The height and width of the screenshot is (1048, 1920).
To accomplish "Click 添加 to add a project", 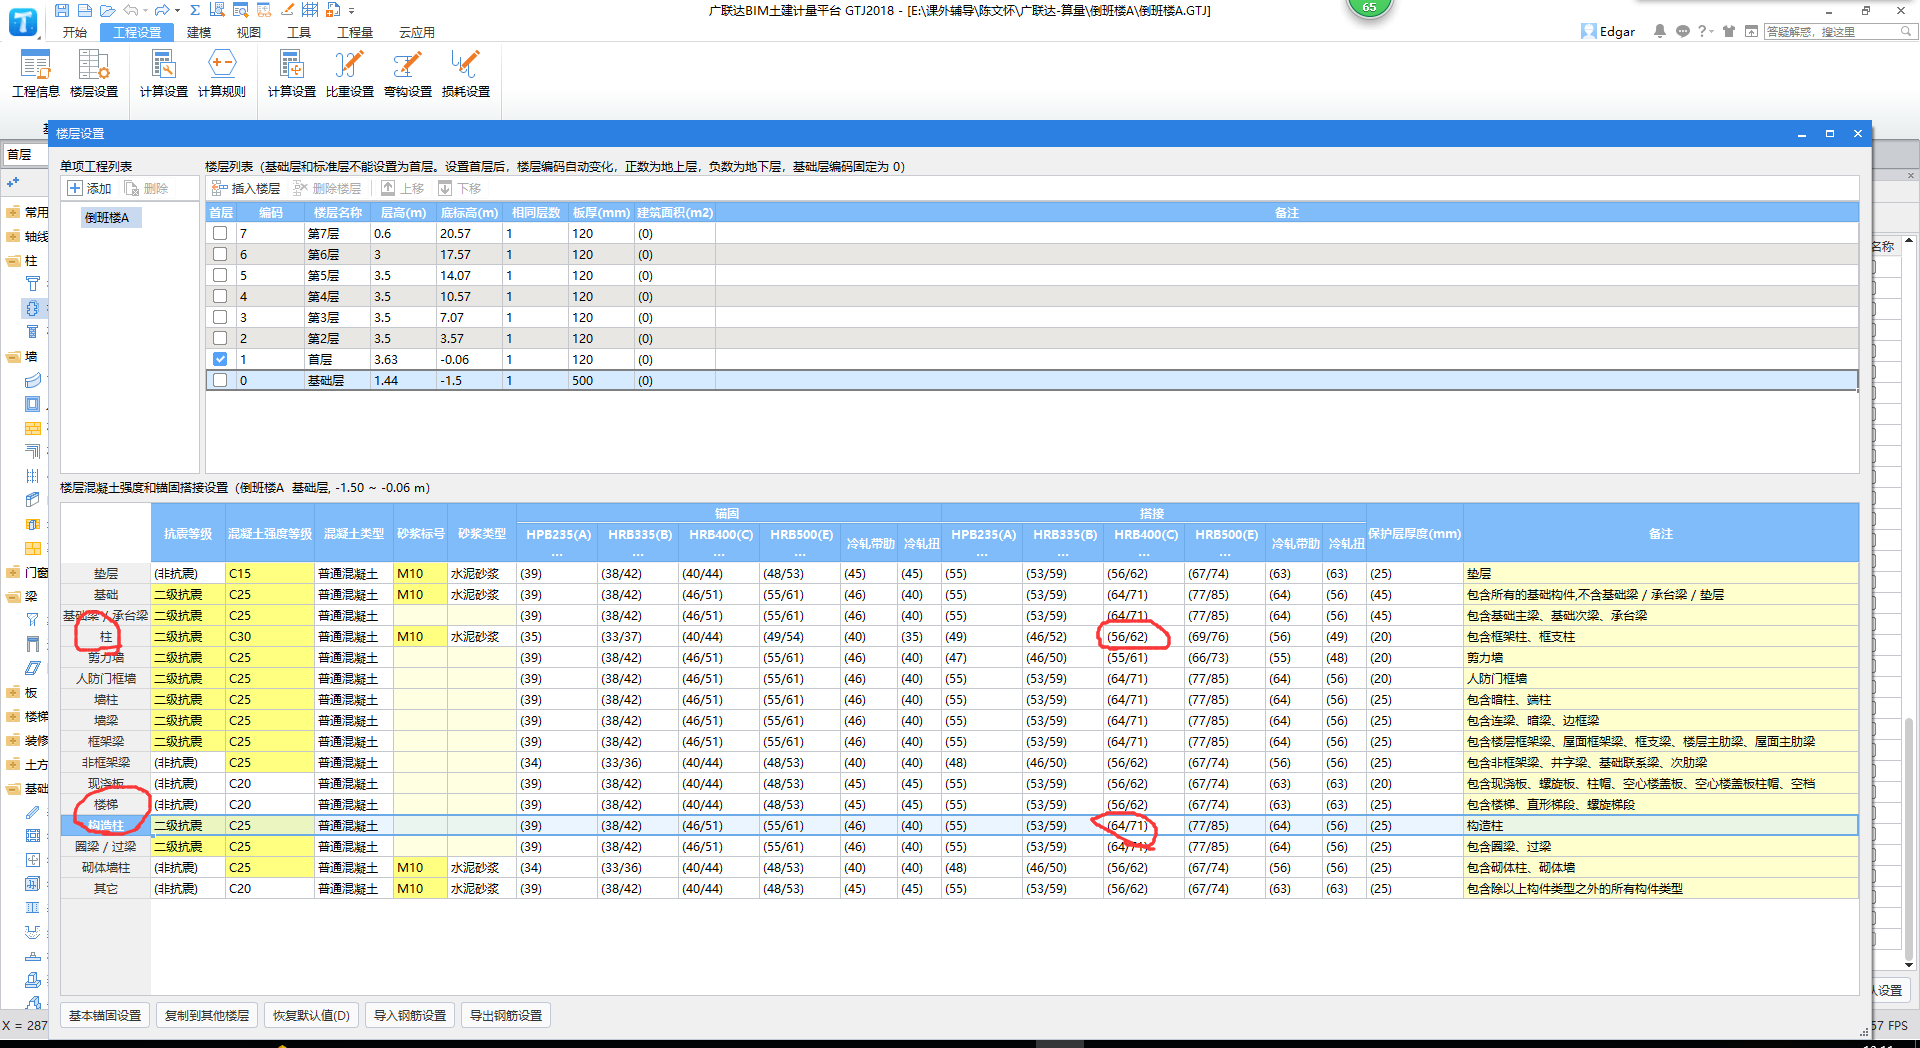I will pos(89,188).
